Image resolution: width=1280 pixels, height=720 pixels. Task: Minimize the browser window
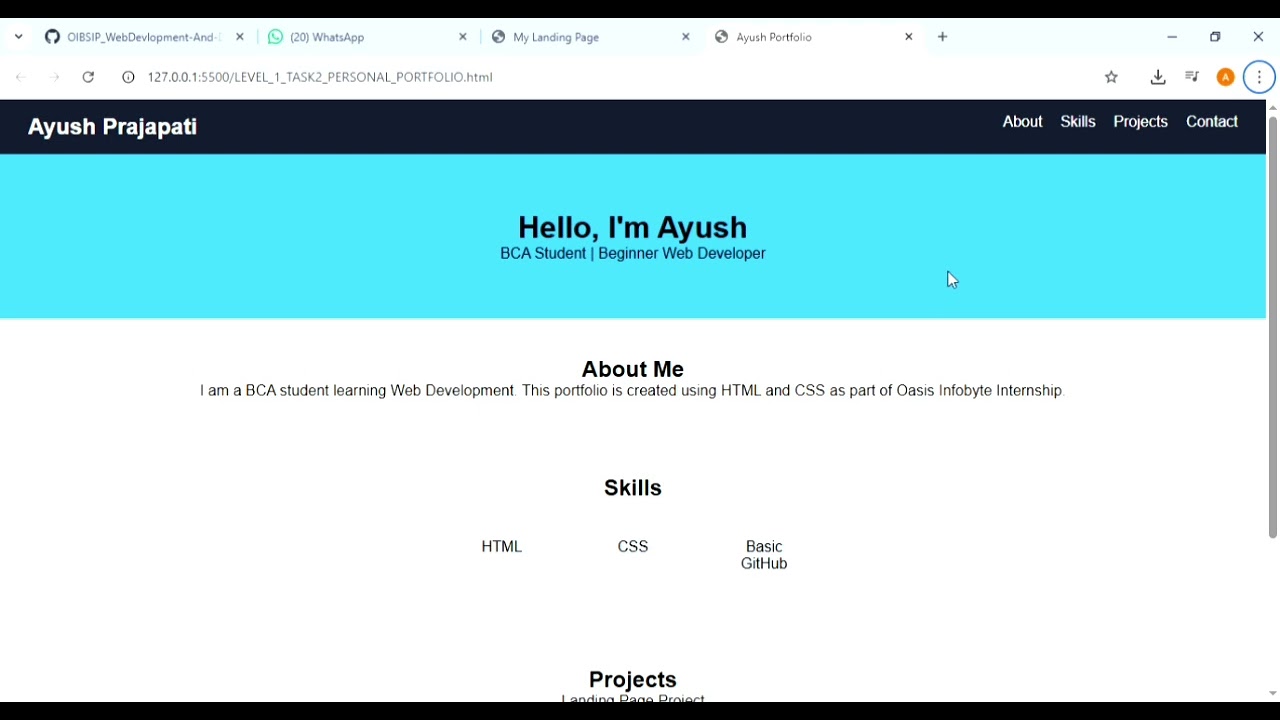pos(1172,37)
